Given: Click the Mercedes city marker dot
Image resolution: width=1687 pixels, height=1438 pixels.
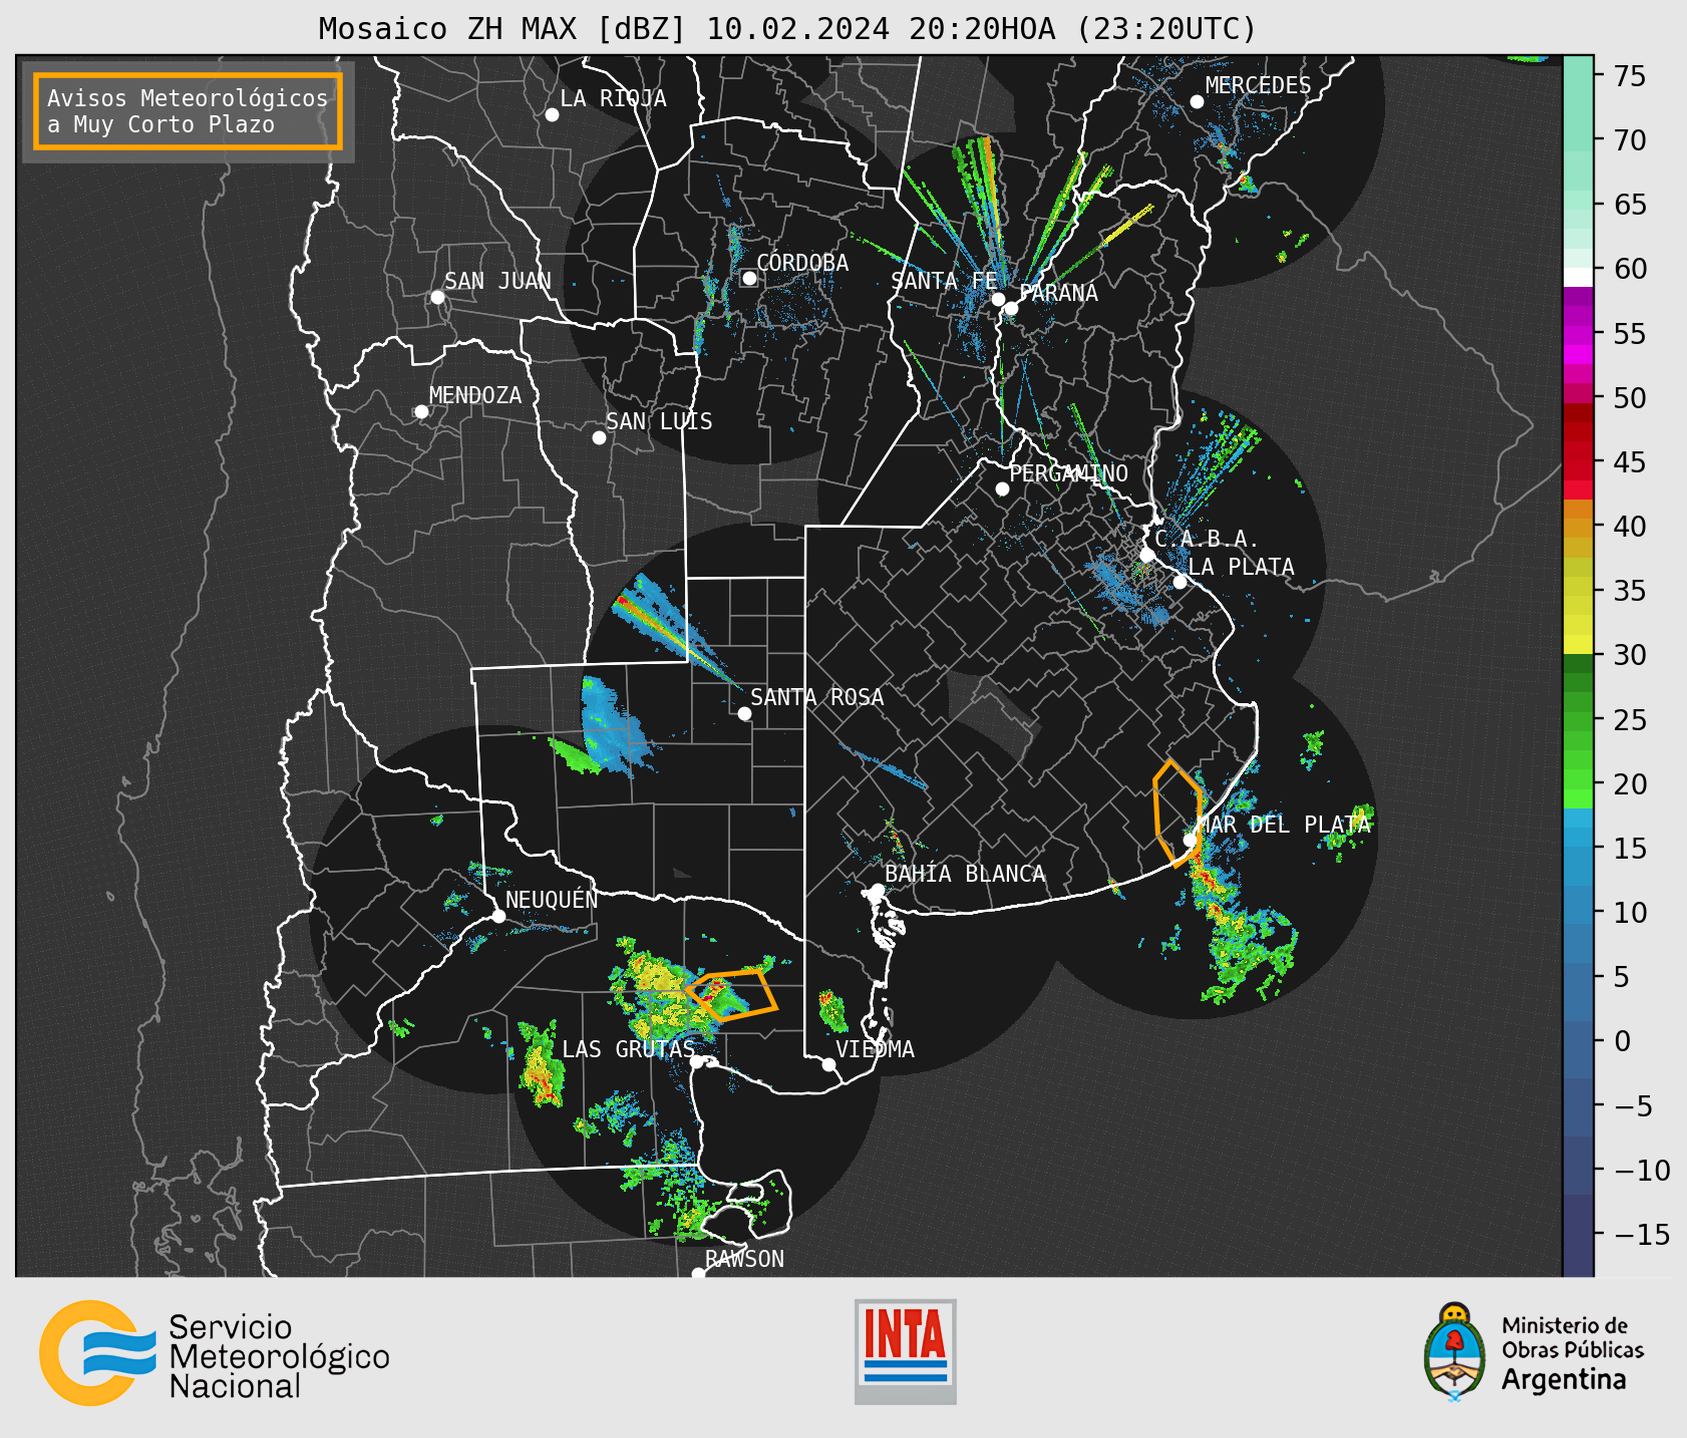Looking at the screenshot, I should (1197, 102).
